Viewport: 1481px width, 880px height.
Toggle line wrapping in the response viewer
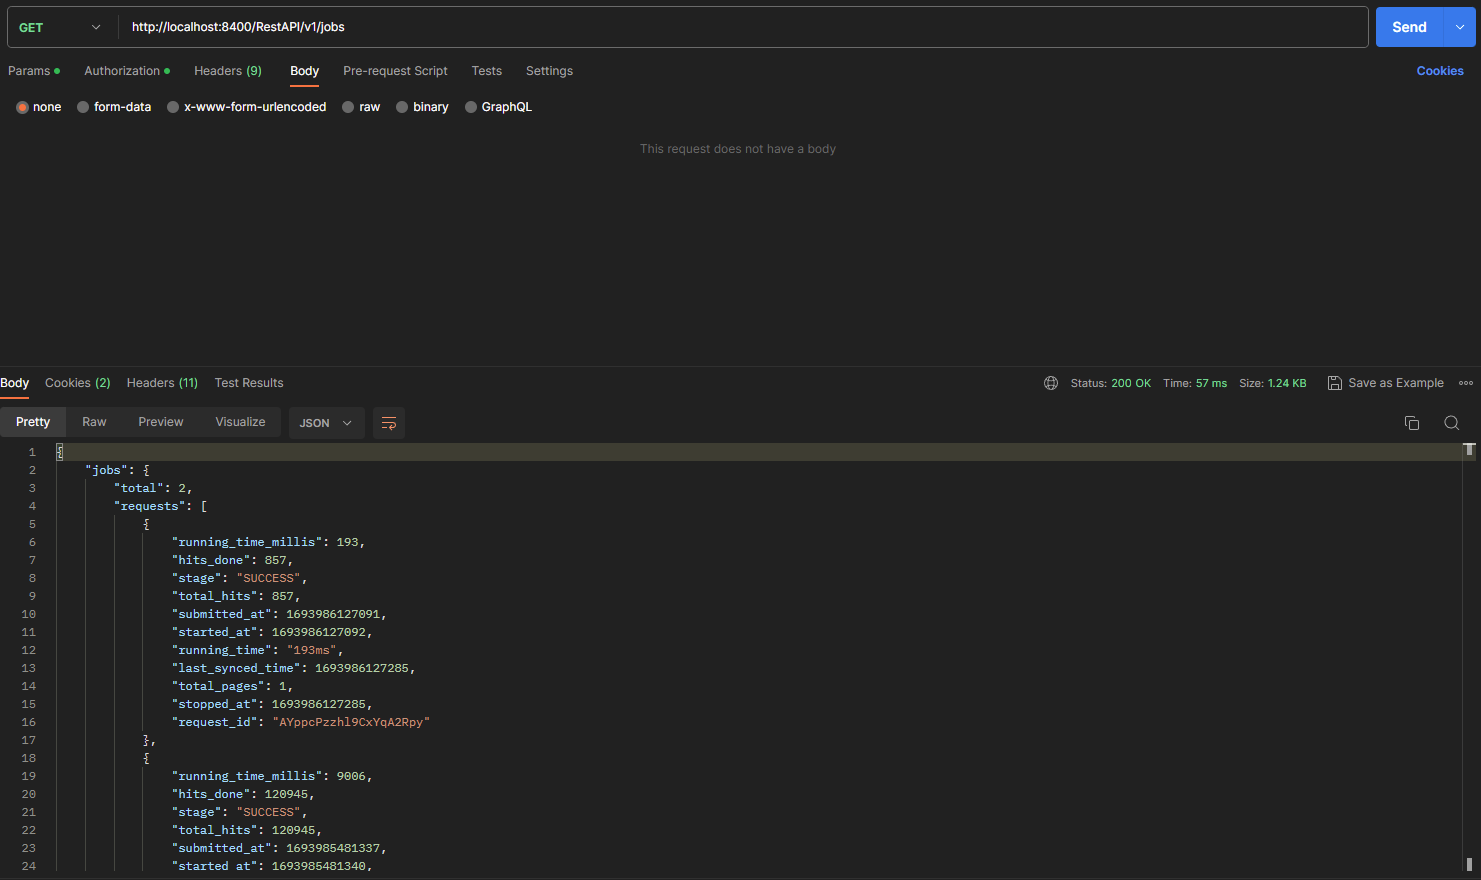pyautogui.click(x=389, y=423)
